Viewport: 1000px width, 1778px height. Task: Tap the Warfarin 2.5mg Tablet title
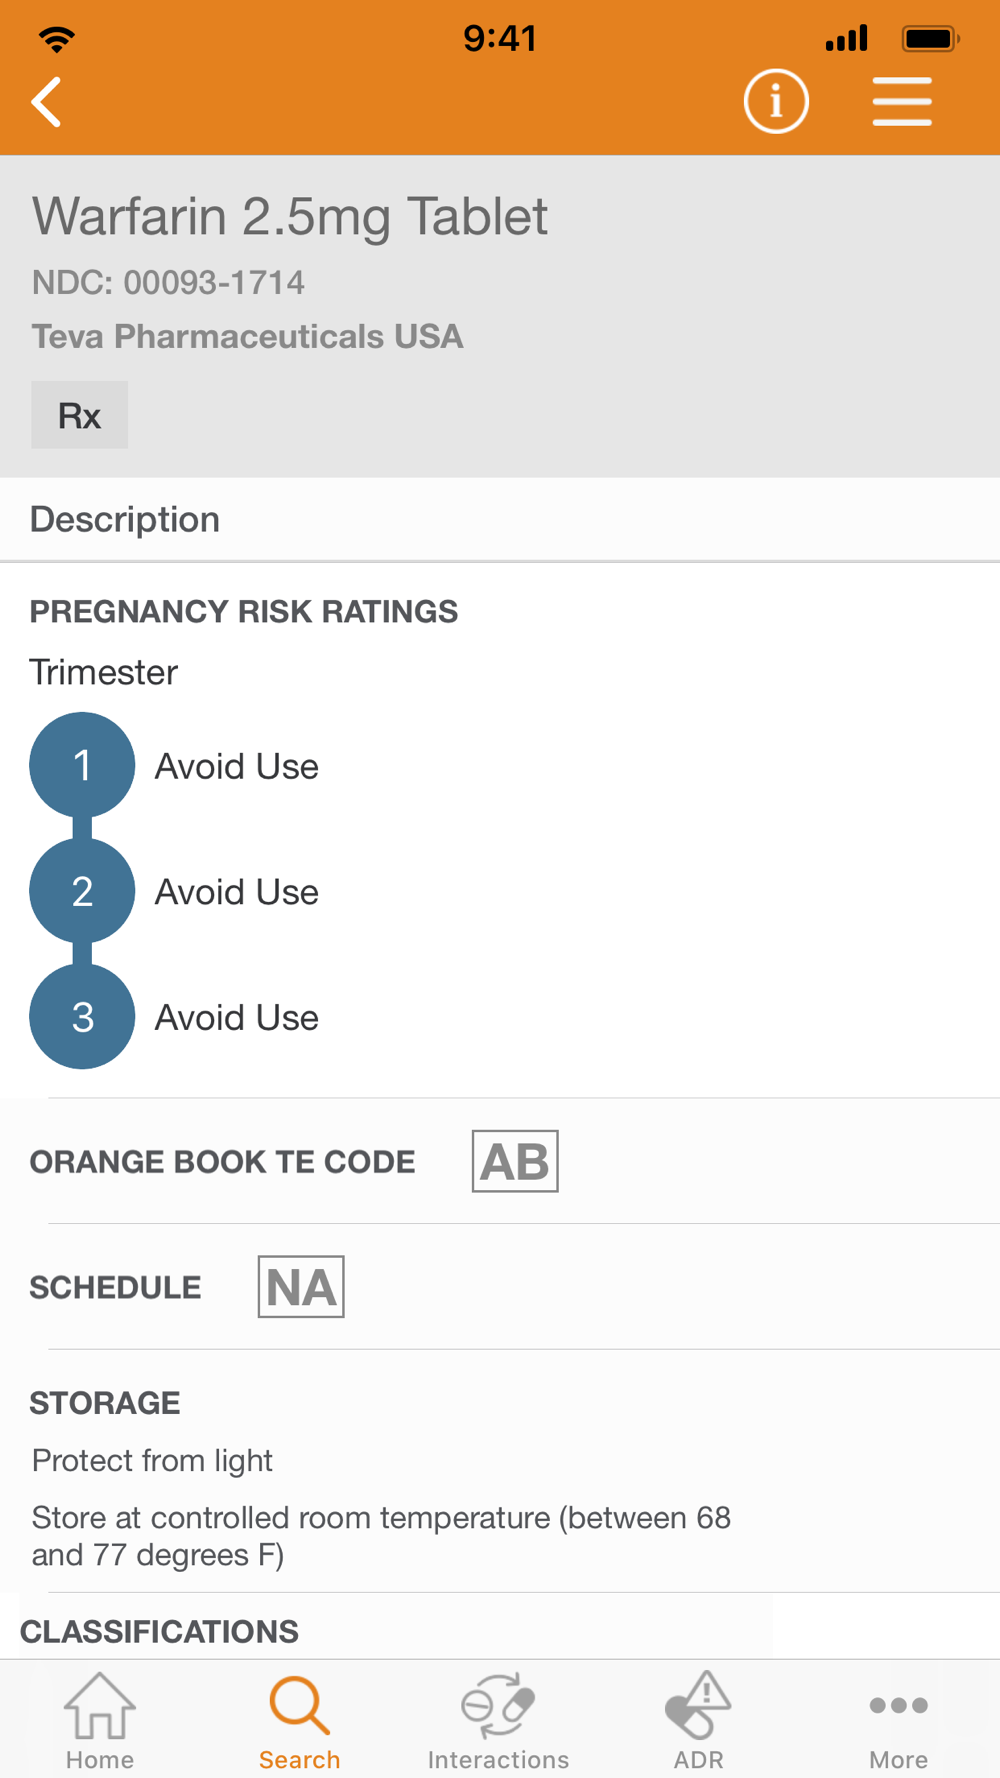click(x=290, y=217)
